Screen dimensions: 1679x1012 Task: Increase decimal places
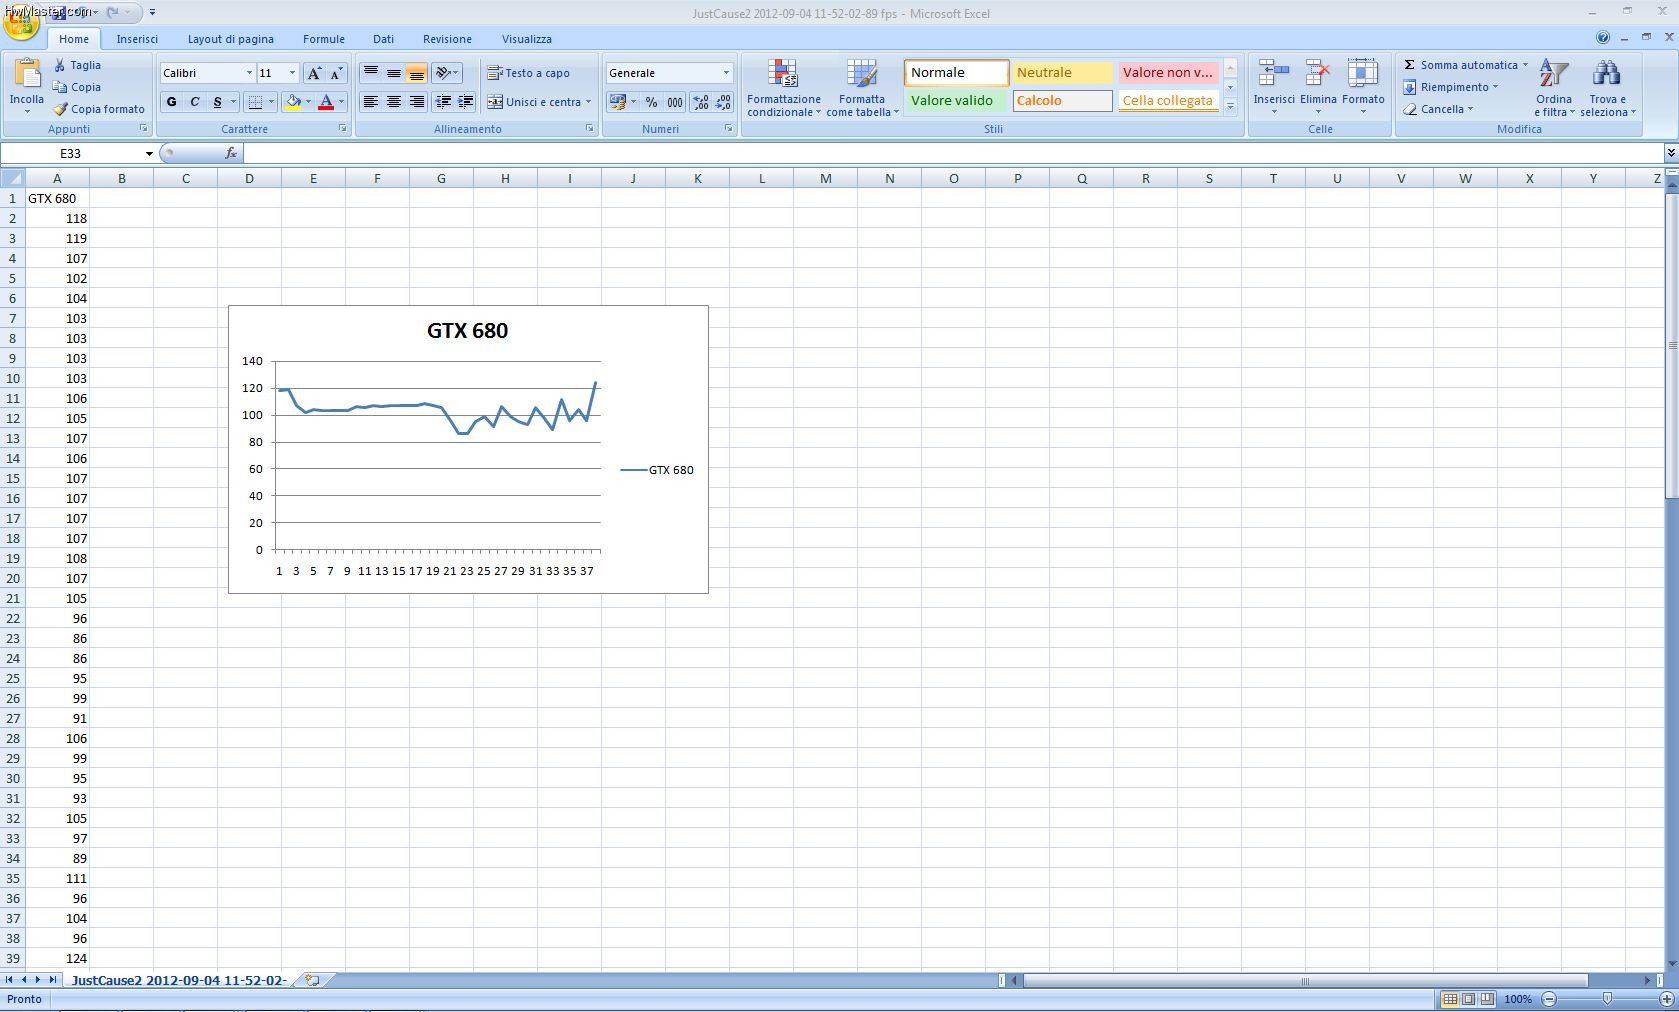click(x=701, y=102)
